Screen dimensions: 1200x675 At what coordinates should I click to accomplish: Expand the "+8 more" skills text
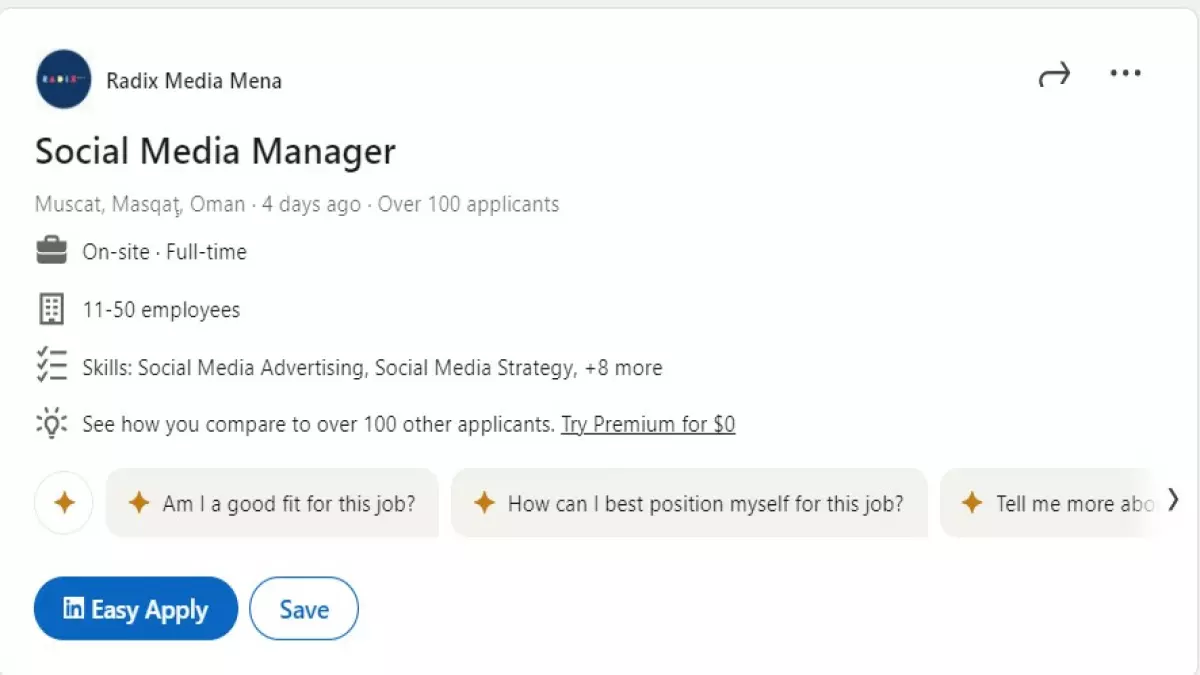(623, 368)
